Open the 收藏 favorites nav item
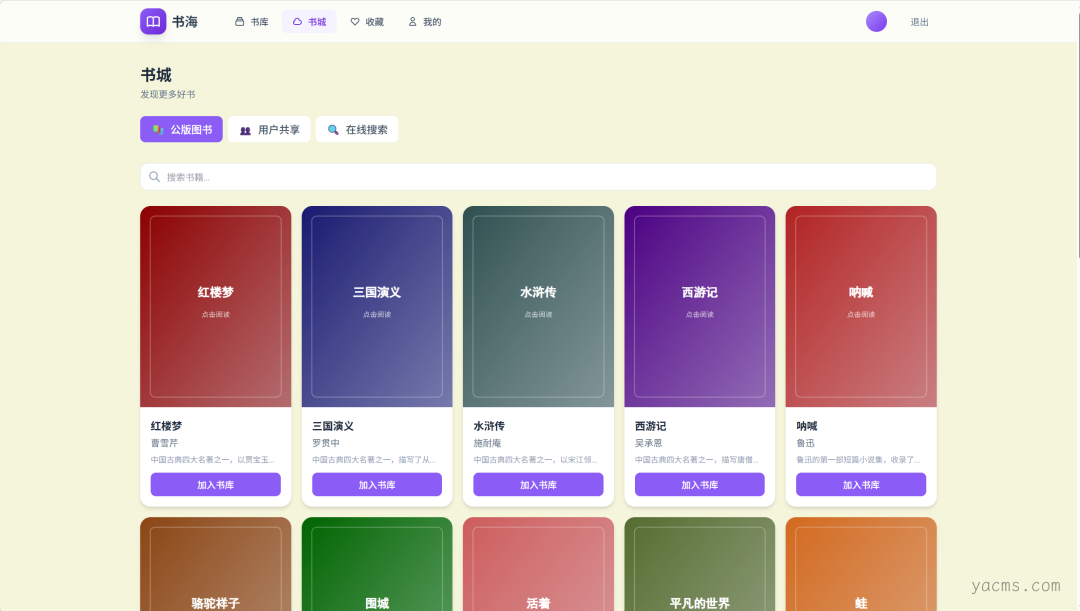Screen dimensions: 1080x611 (366, 22)
